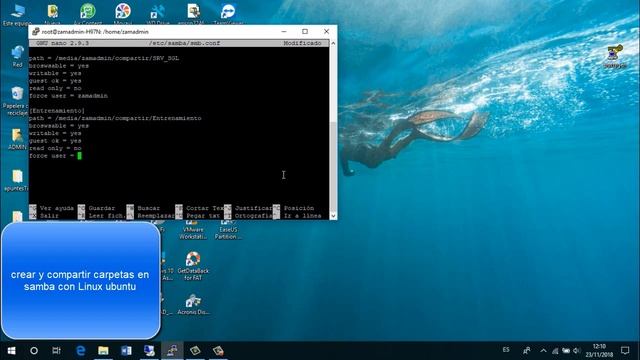Screen dimensions: 640x360
Task: Open the network icon in the system tray
Action: tap(555, 351)
